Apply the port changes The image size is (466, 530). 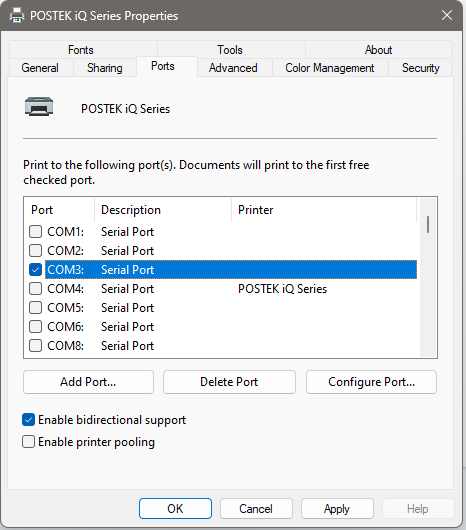(337, 508)
